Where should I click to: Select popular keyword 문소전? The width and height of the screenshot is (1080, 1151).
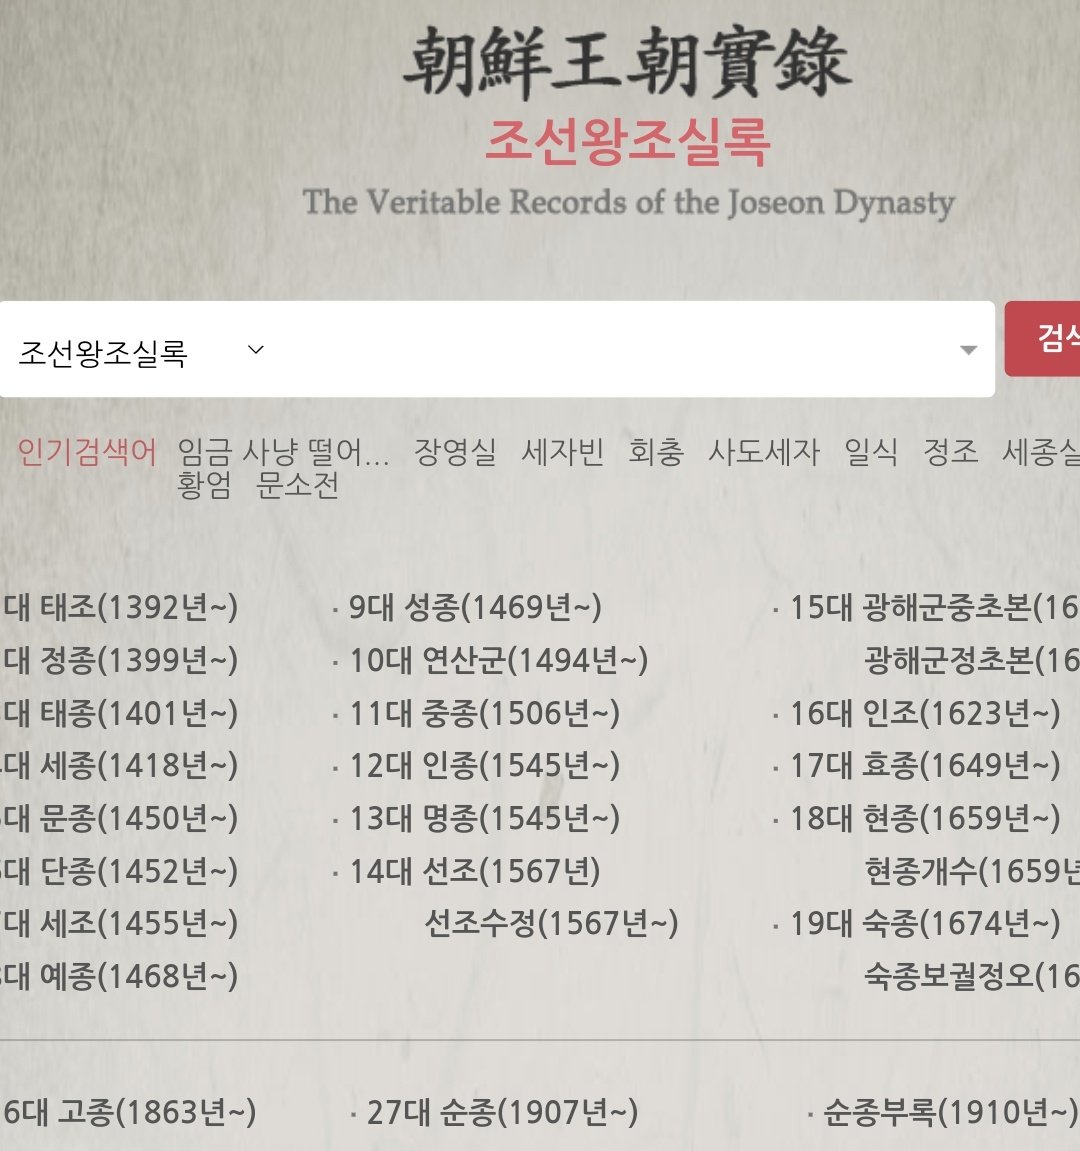pos(297,484)
